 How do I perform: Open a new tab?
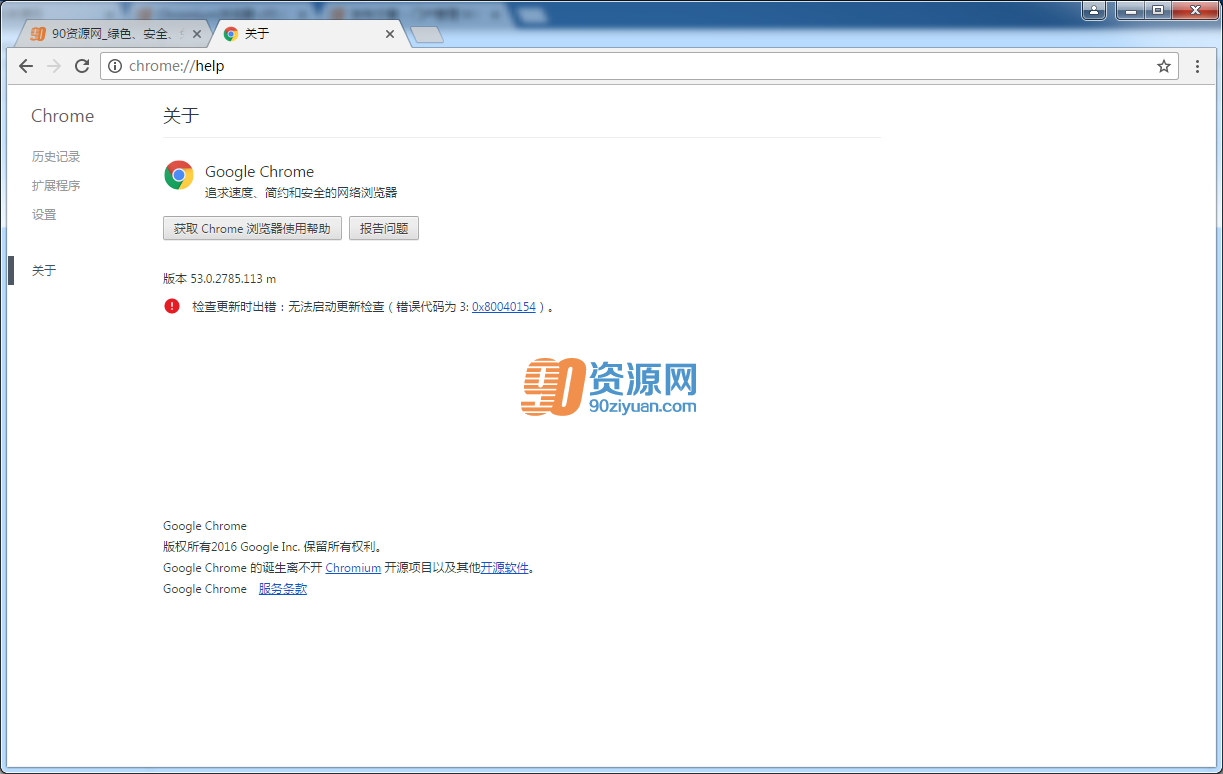coord(427,35)
